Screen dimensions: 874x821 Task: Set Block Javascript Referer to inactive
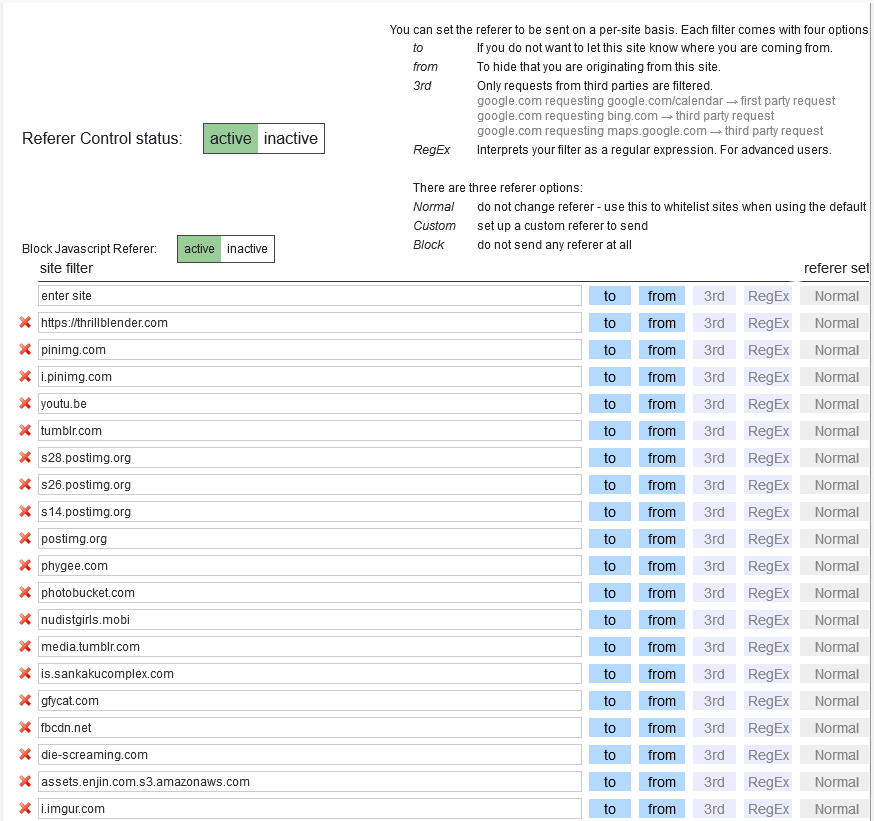(247, 249)
